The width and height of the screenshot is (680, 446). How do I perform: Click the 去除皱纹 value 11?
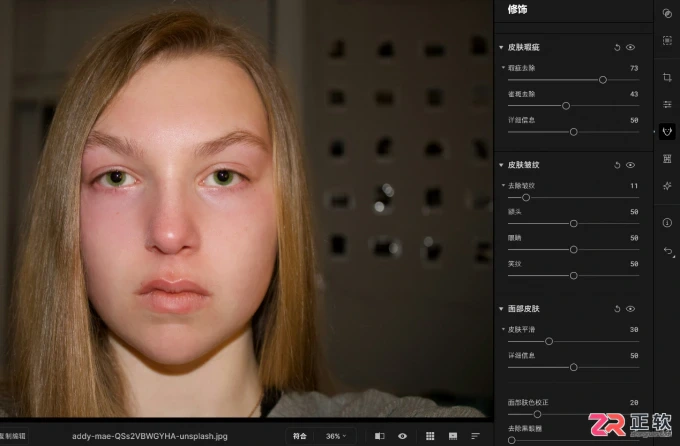click(634, 186)
